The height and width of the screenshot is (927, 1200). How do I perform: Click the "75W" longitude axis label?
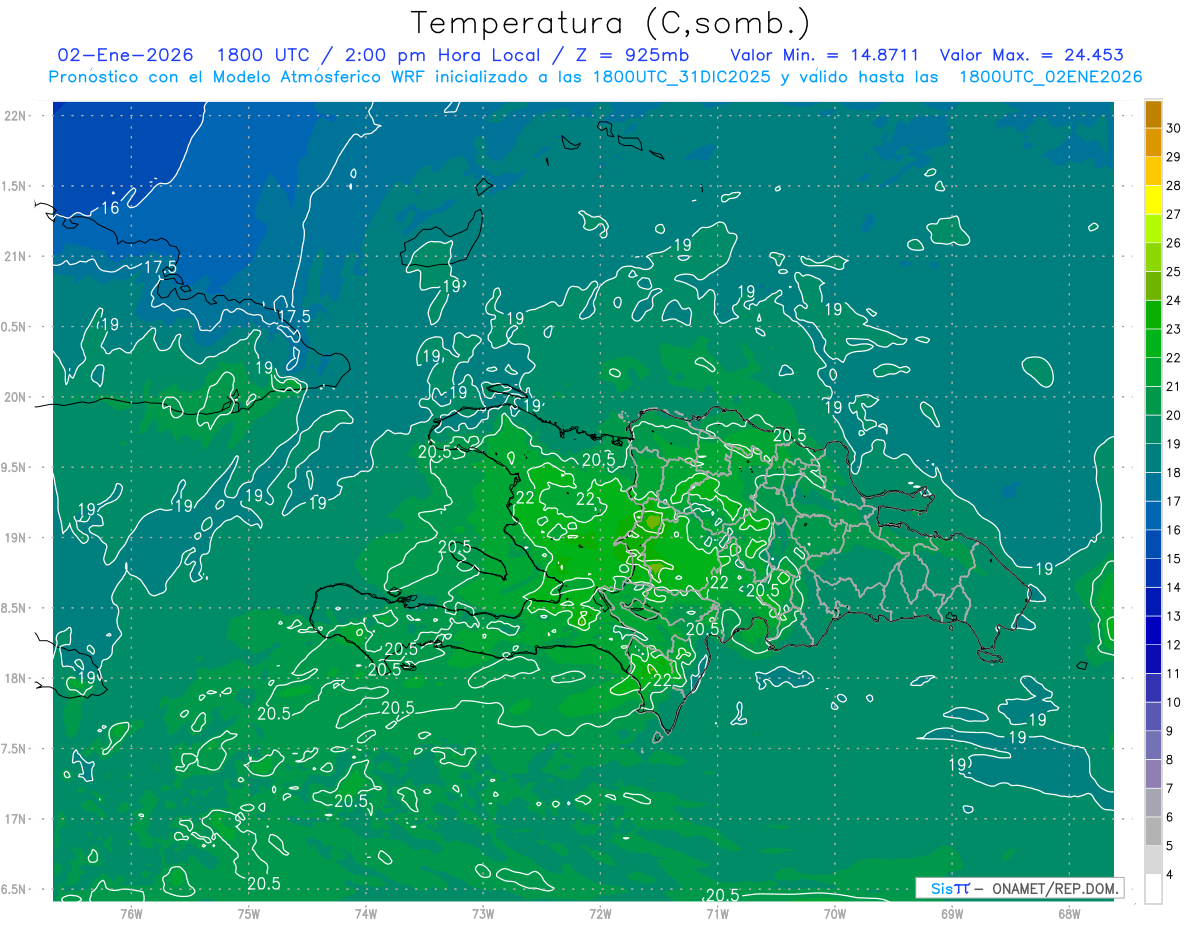(x=249, y=913)
